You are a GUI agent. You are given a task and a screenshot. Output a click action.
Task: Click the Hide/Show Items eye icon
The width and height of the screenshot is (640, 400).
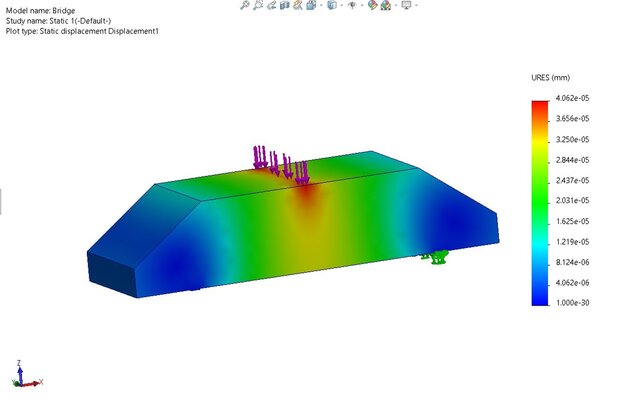(x=352, y=5)
